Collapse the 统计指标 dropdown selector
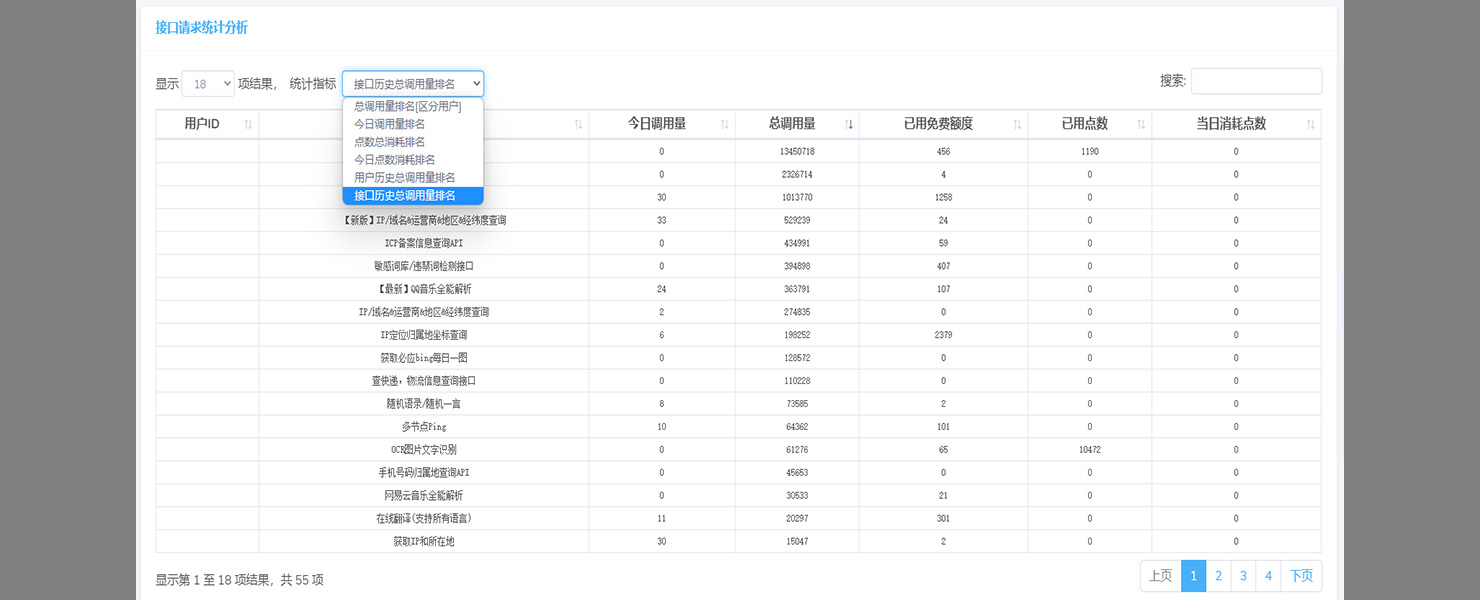The height and width of the screenshot is (600, 1480). pos(412,84)
